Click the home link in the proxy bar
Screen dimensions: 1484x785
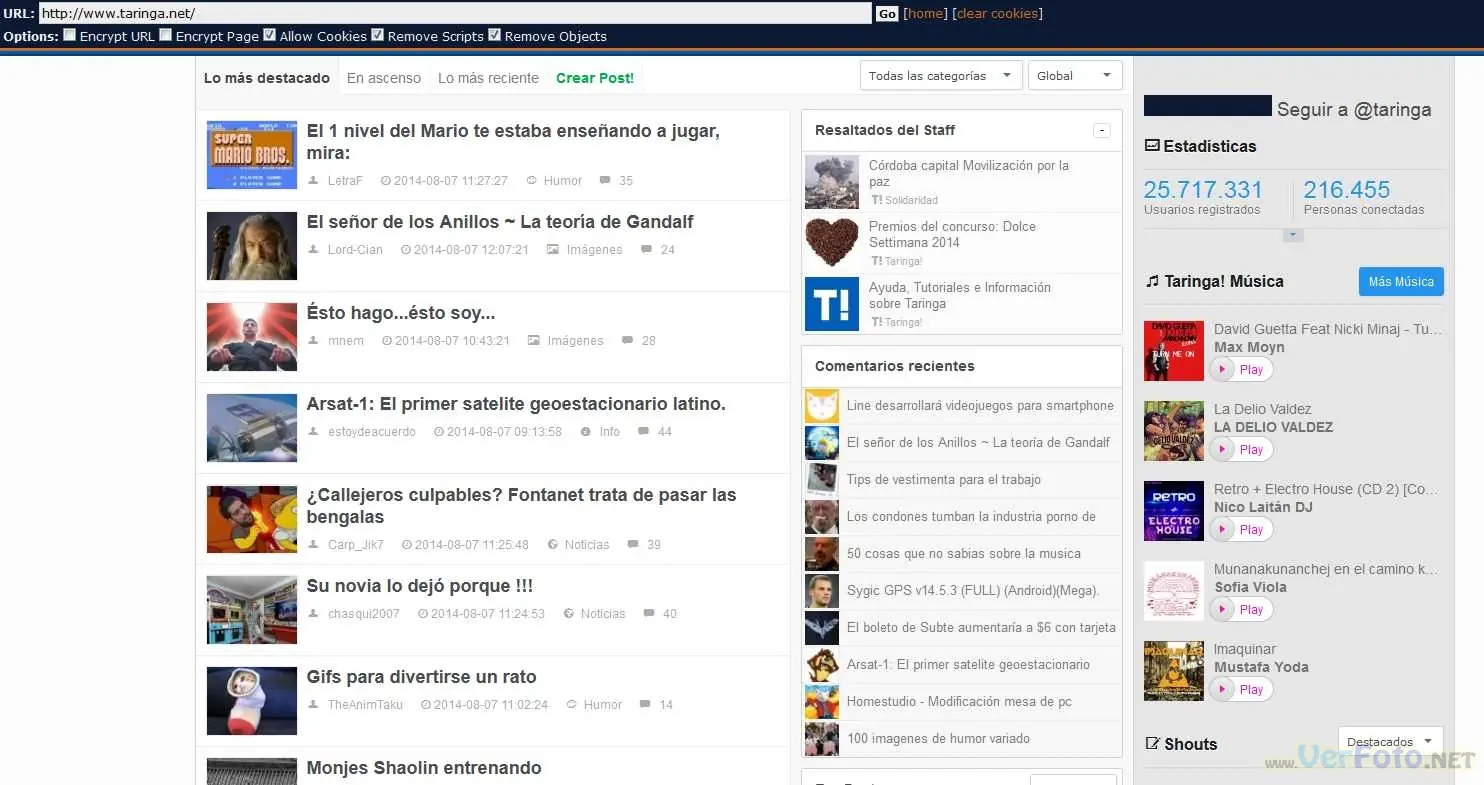(x=925, y=14)
